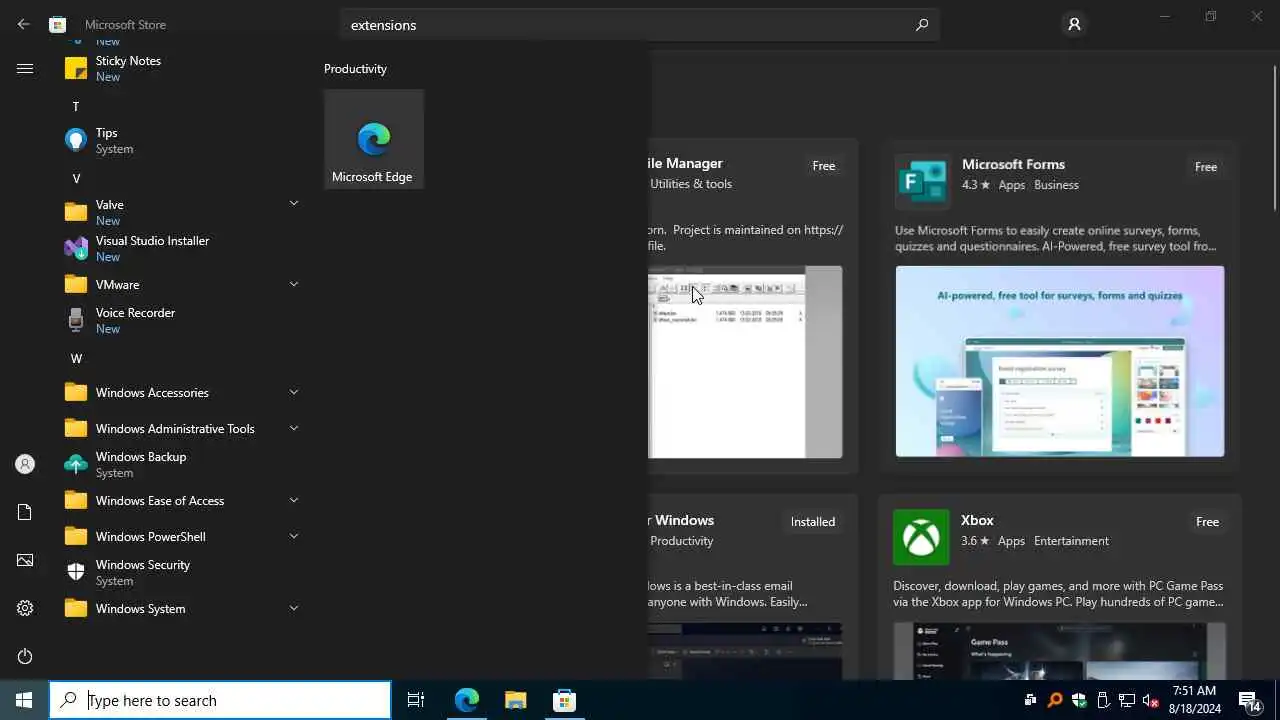Viewport: 1280px width, 720px height.
Task: Click the Installed button on the Windows app card
Action: 813,522
